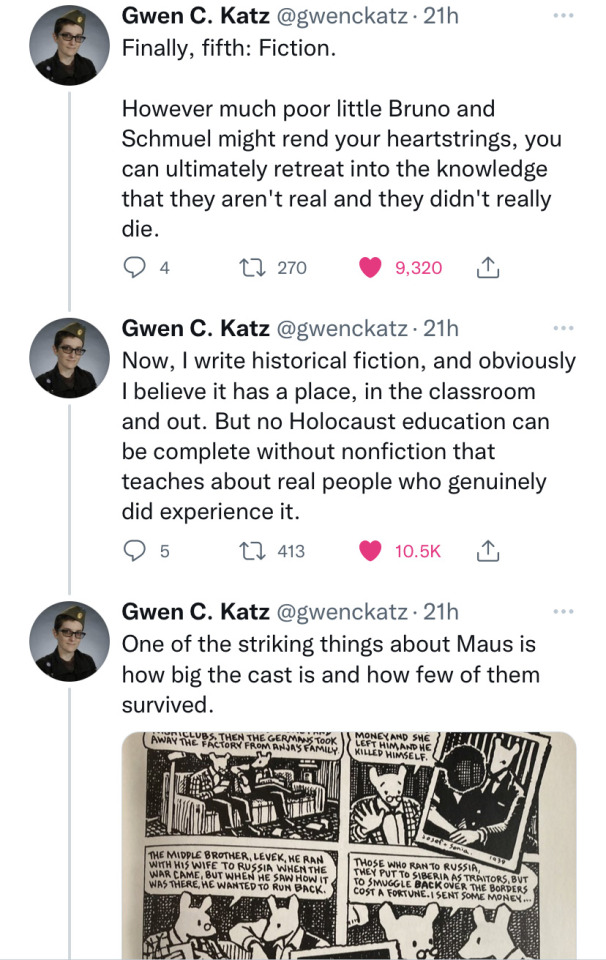Share the 'Finally, fifth: Fiction' tweet
The image size is (606, 960).
coord(488,267)
